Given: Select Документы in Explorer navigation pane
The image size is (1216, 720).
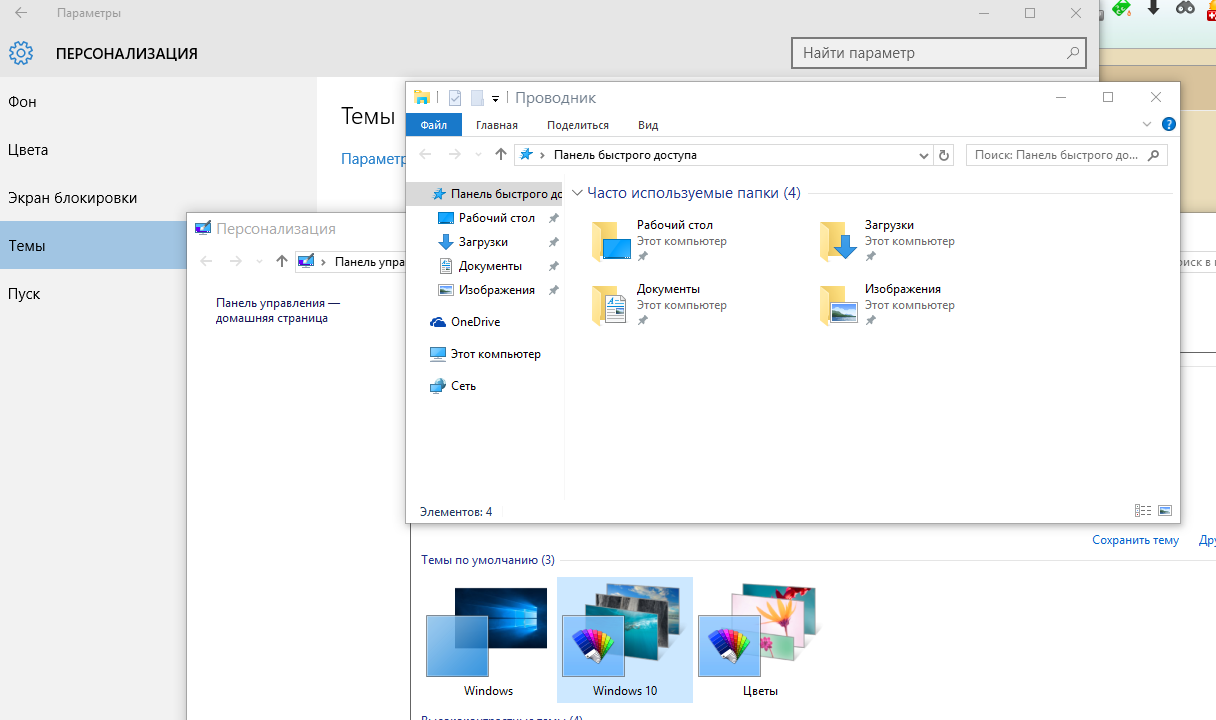Looking at the screenshot, I should tap(480, 266).
